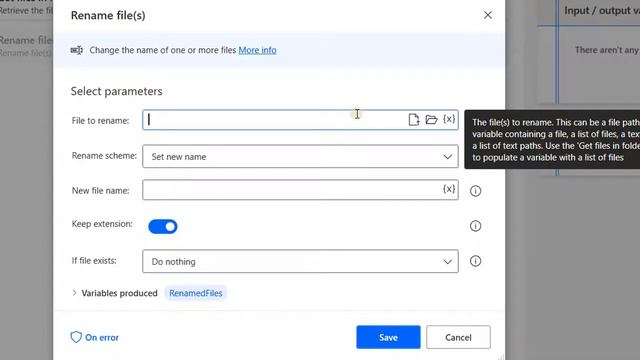Click the Select parameters heading
640x360 pixels.
(116, 91)
